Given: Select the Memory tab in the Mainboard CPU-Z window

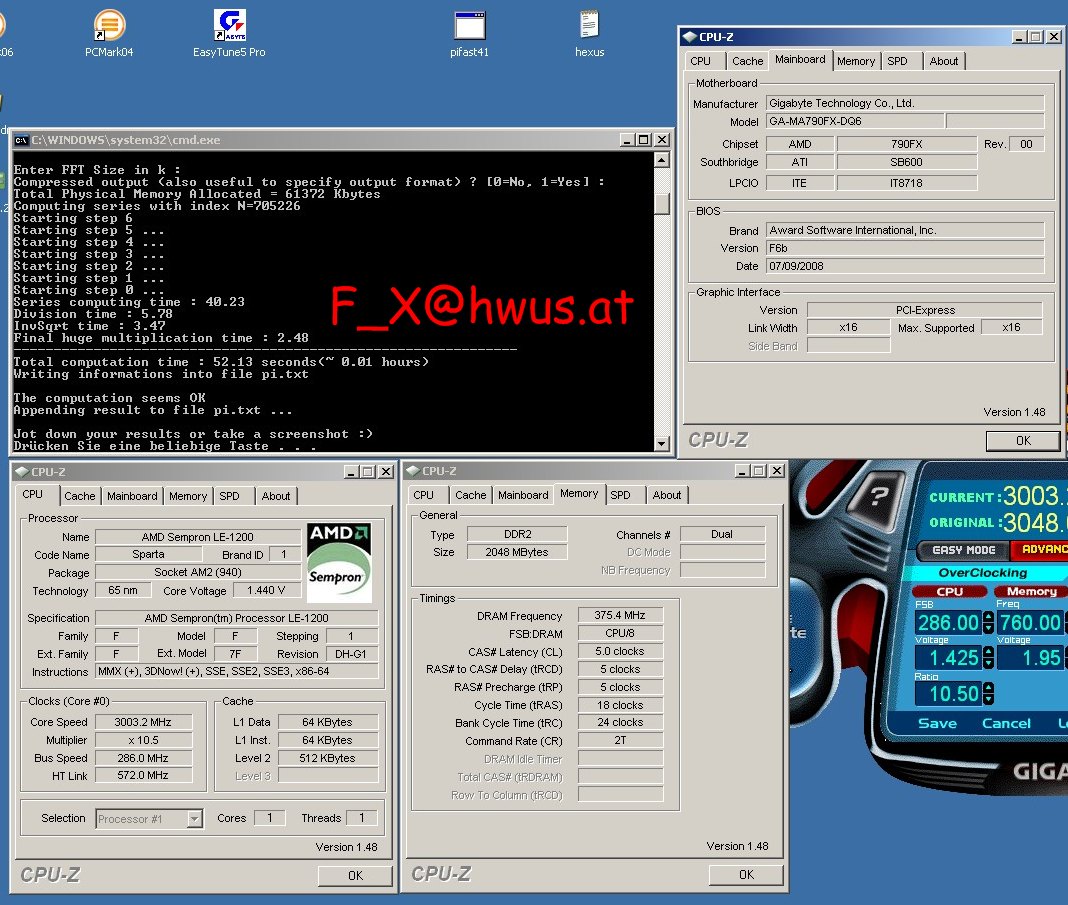Looking at the screenshot, I should pos(855,61).
